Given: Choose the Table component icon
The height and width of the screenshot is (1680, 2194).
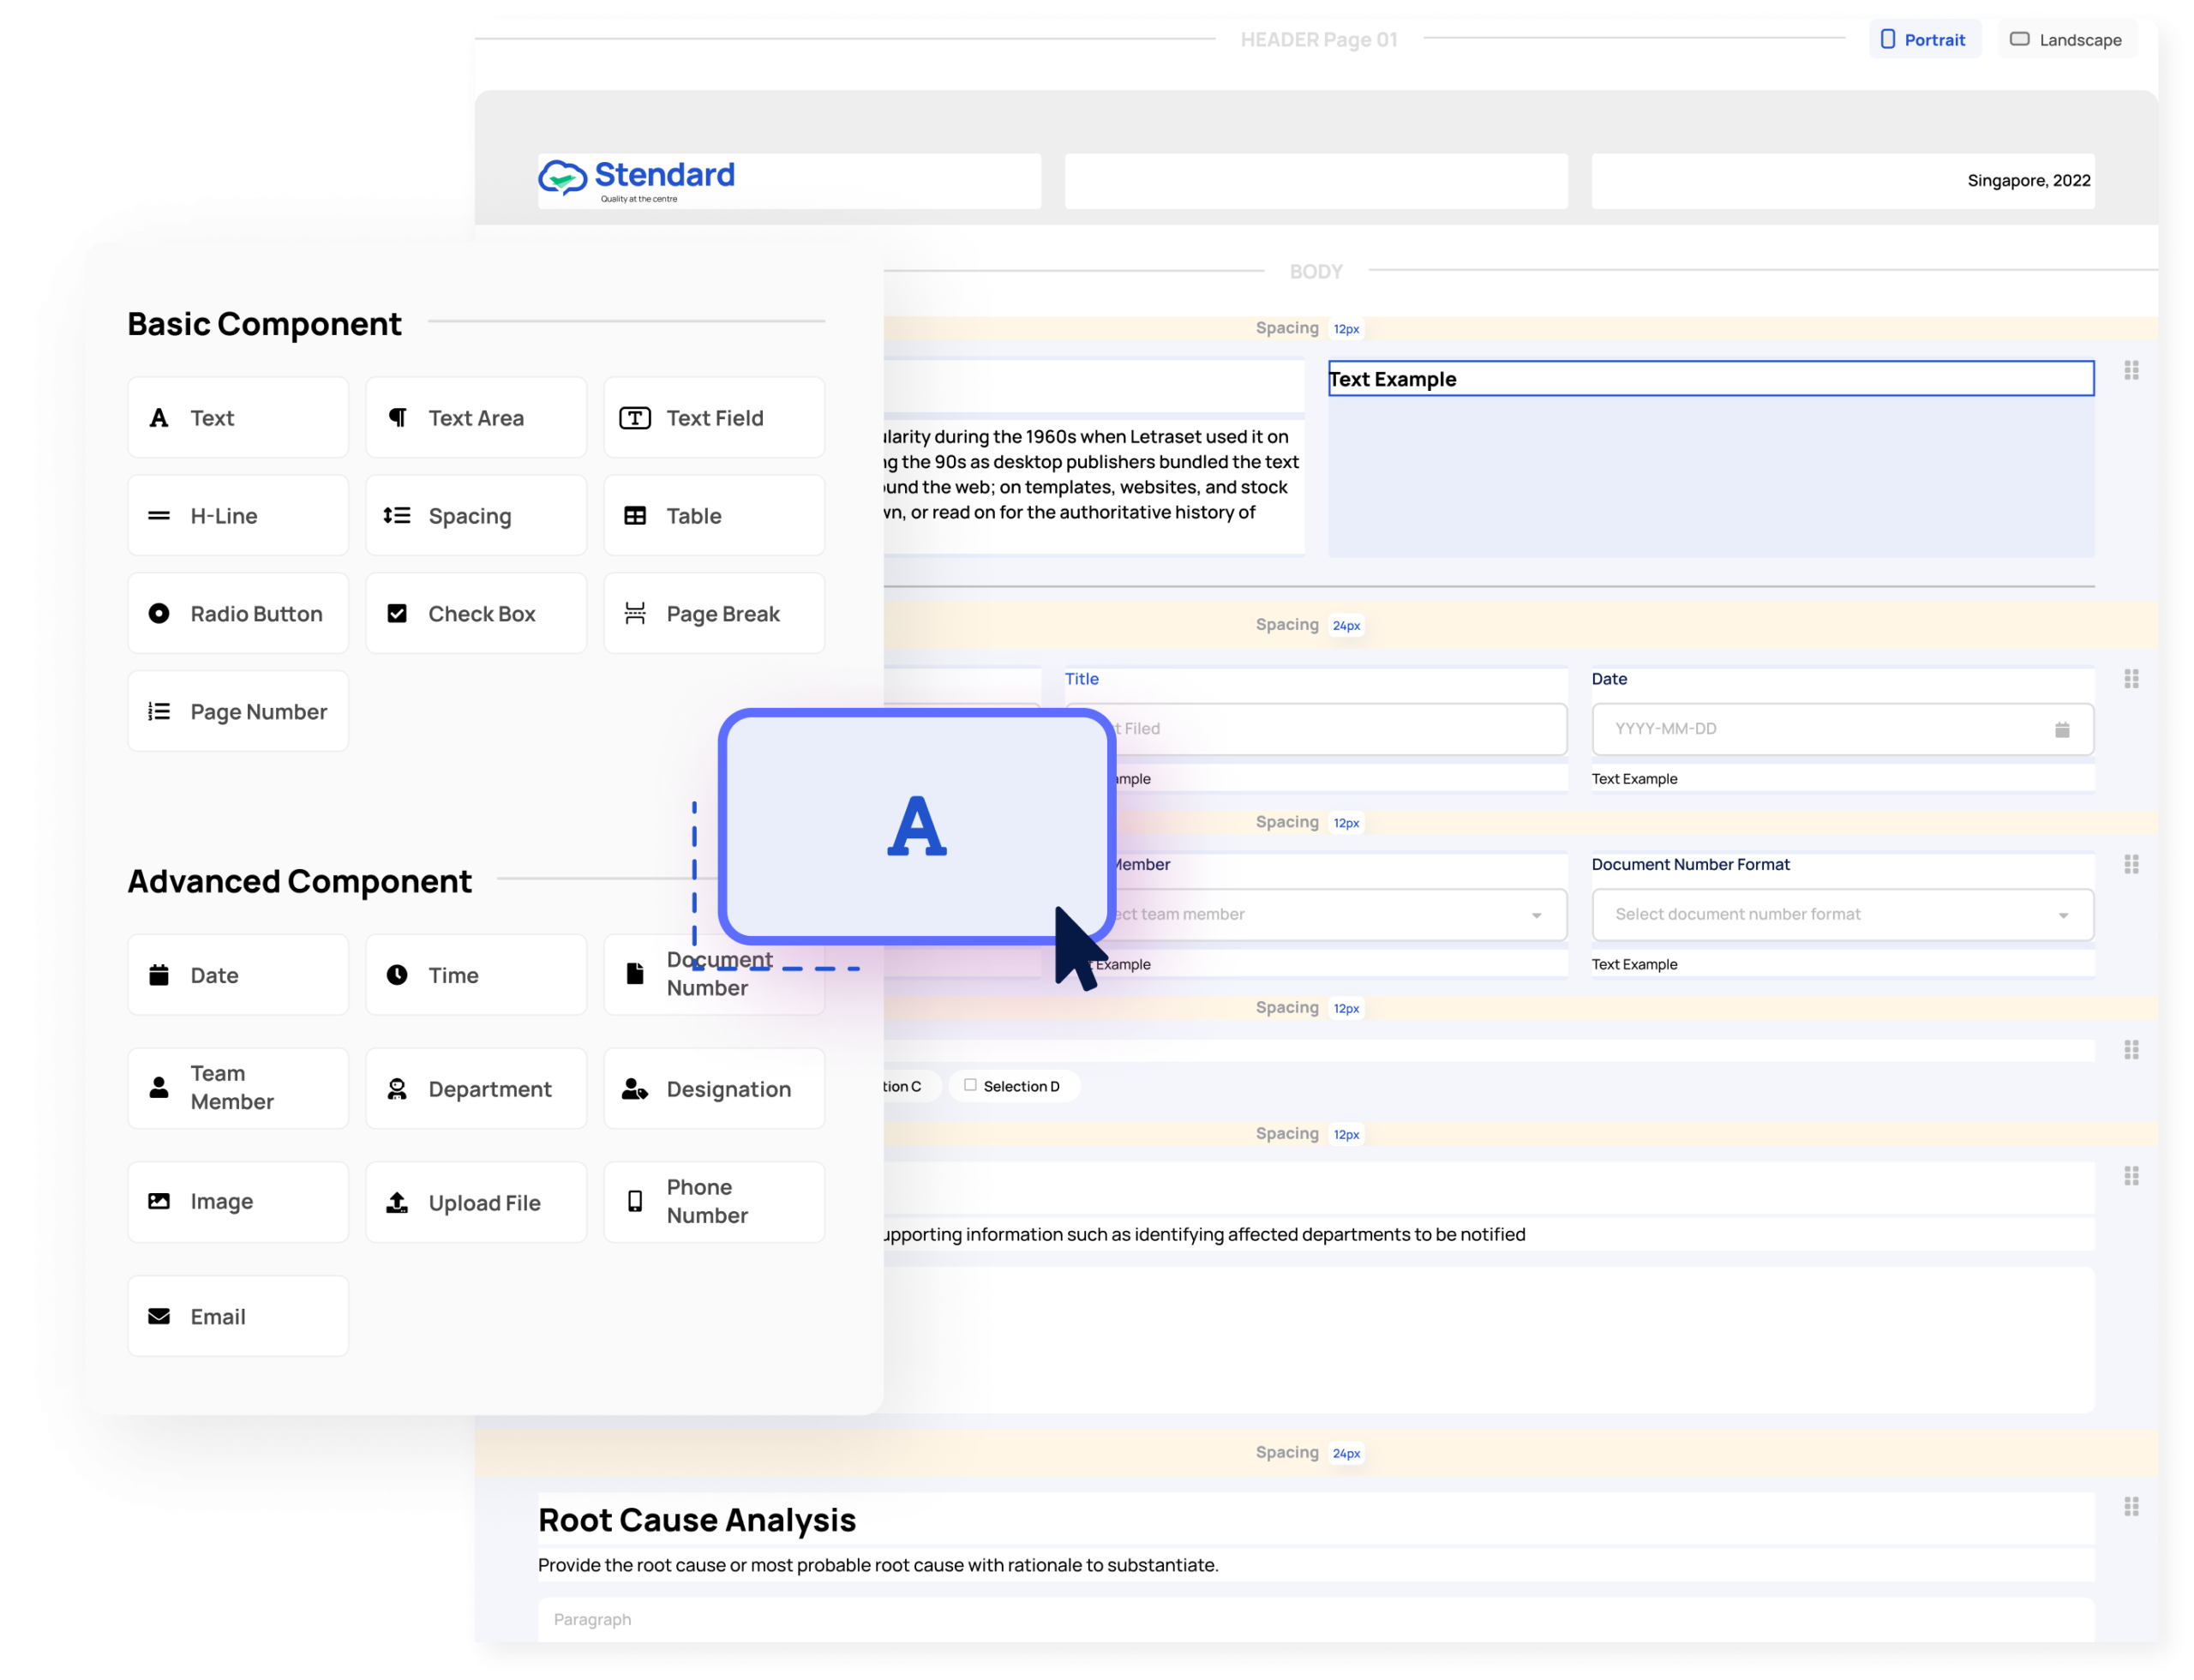Looking at the screenshot, I should [635, 516].
